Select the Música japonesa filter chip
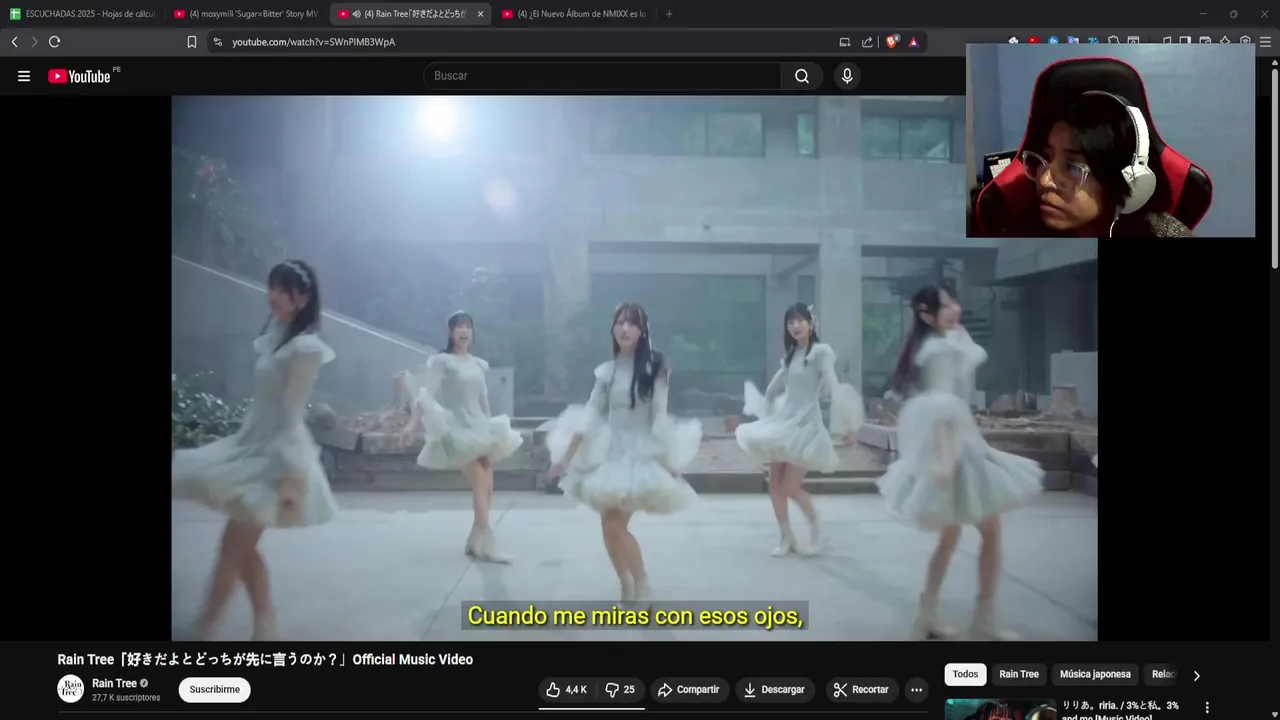Screen dimensions: 1280x720 pyautogui.click(x=1095, y=675)
